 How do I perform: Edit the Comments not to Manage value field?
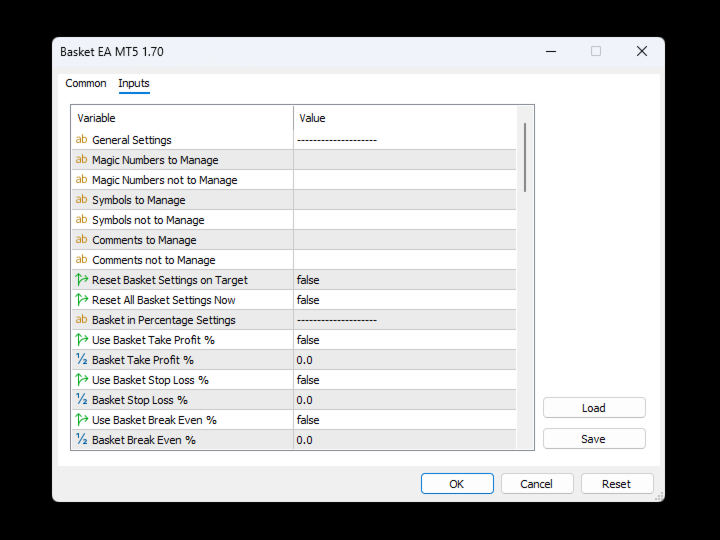405,259
